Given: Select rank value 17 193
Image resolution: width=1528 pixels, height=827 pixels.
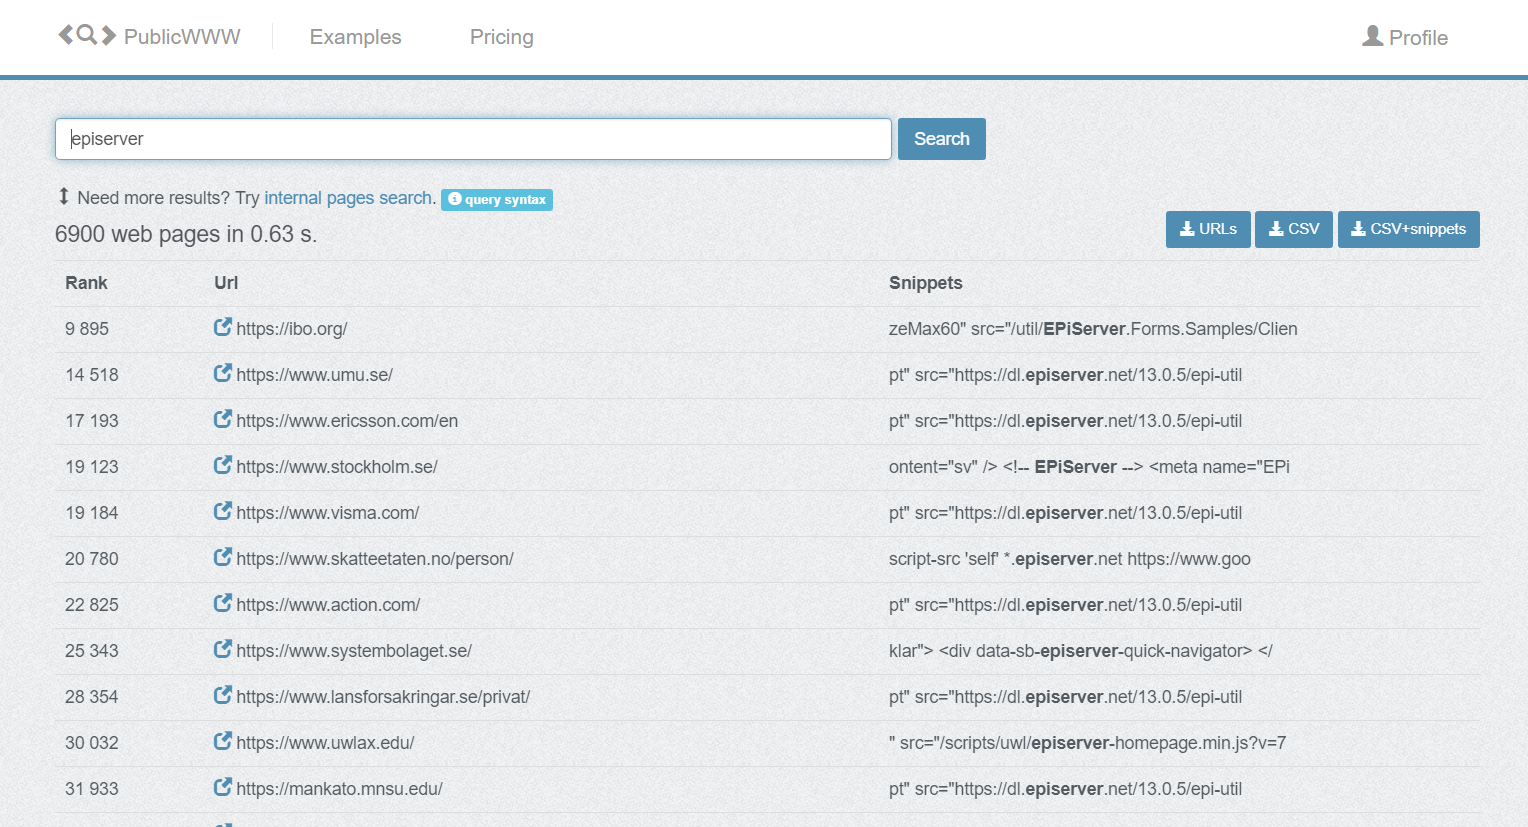Looking at the screenshot, I should [x=92, y=421].
